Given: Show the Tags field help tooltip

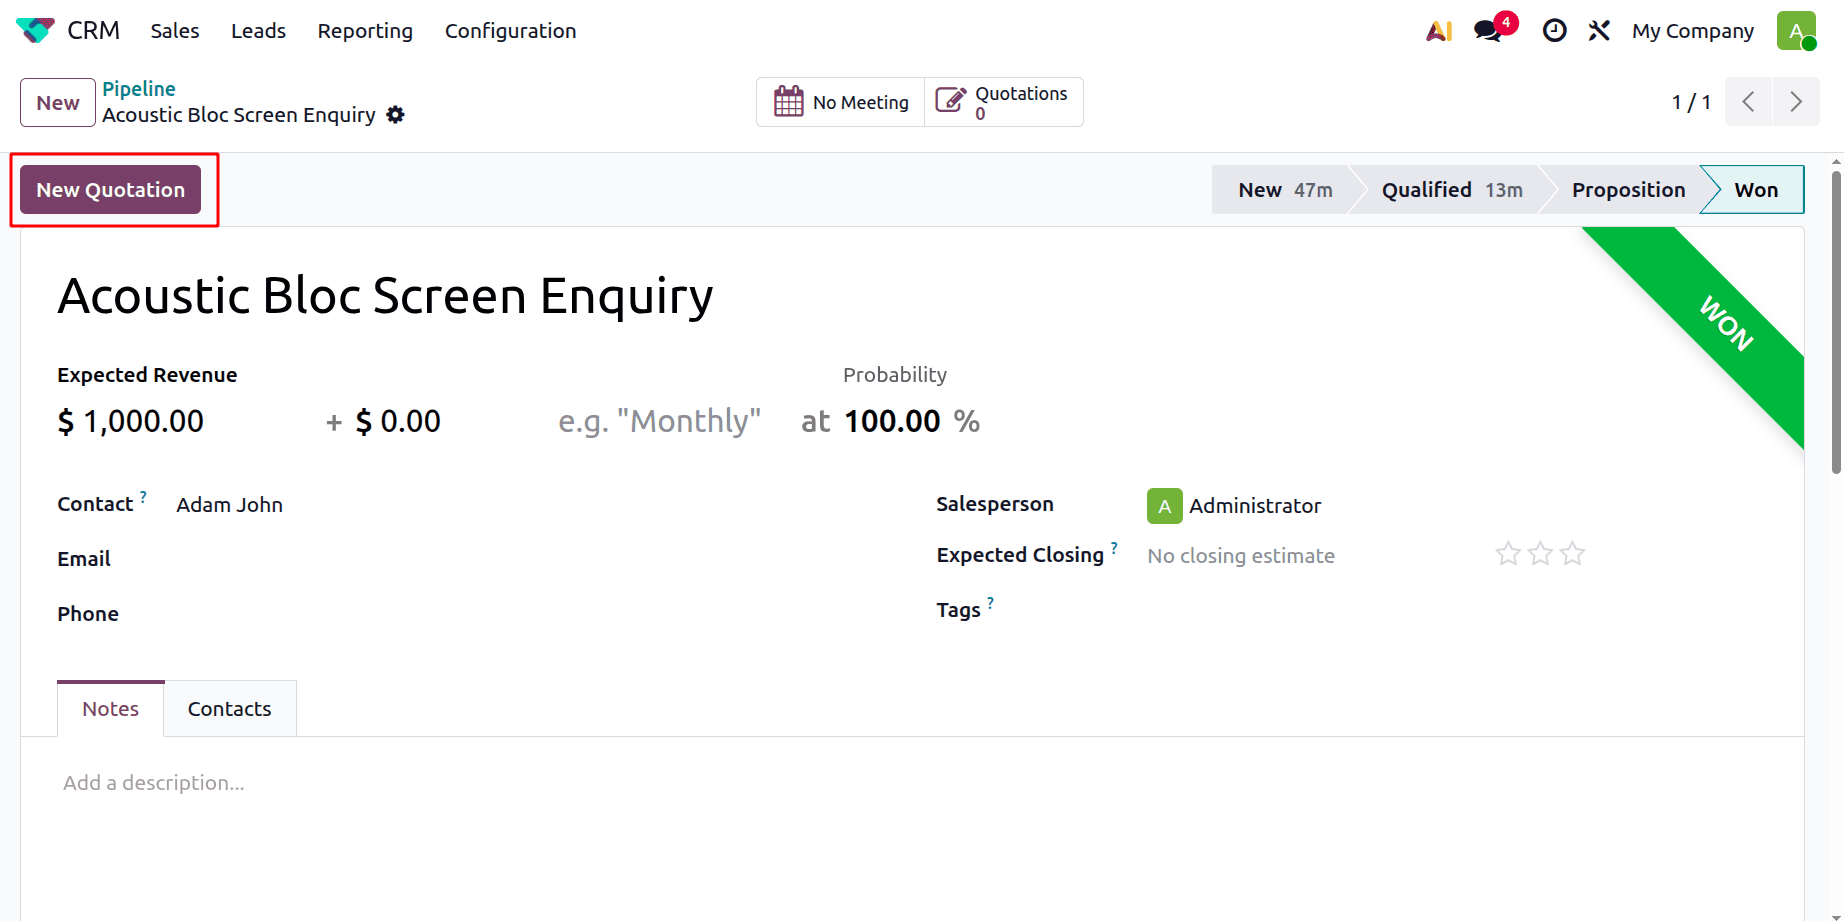Looking at the screenshot, I should [x=990, y=603].
